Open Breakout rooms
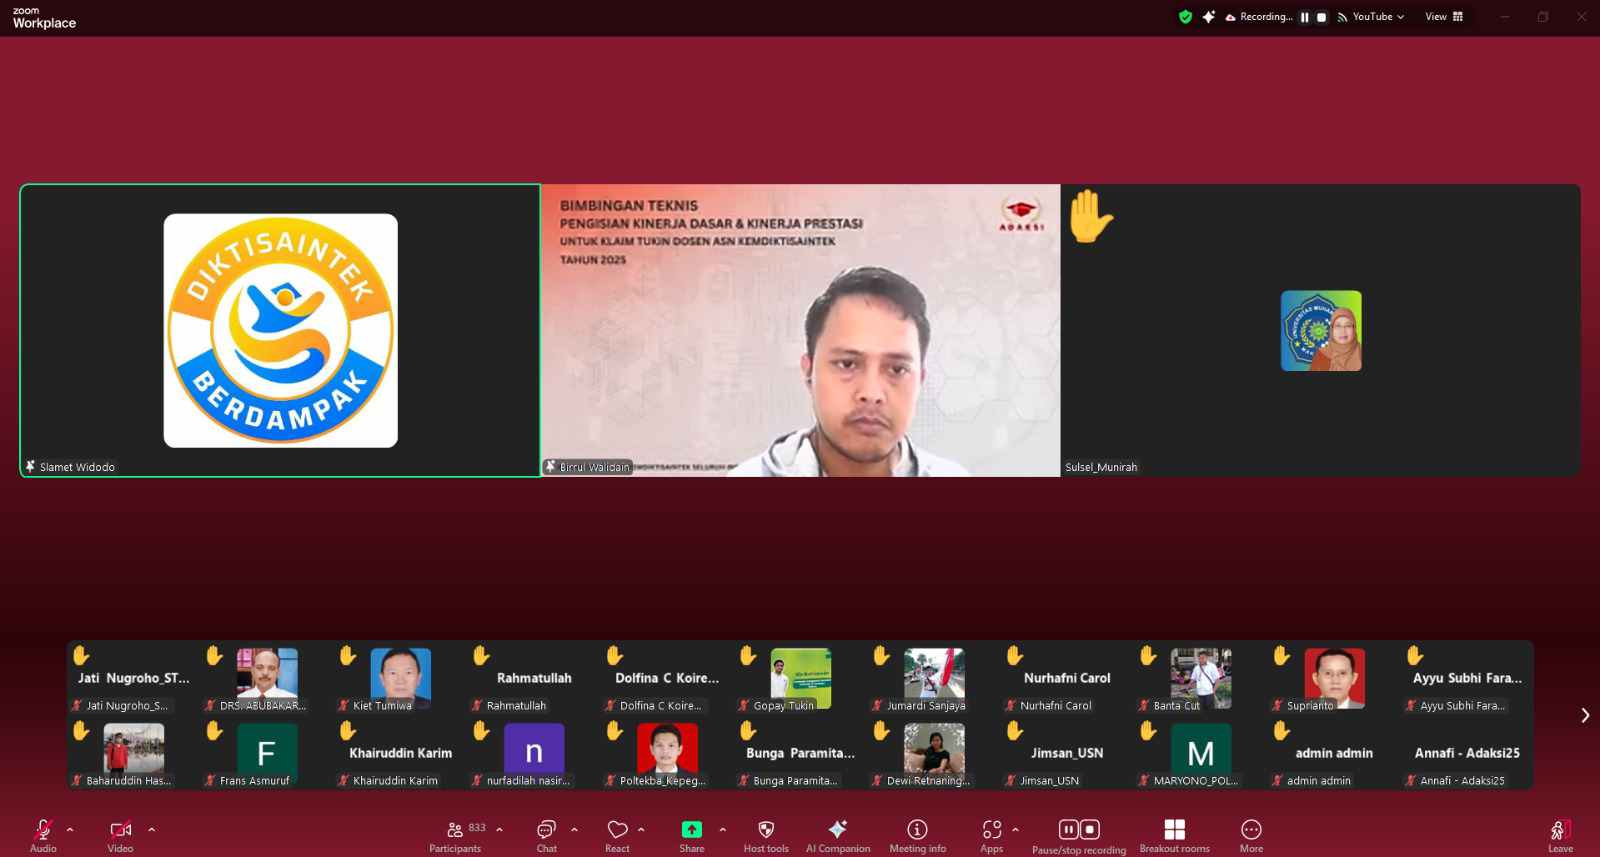The width and height of the screenshot is (1600, 857). 1174,835
